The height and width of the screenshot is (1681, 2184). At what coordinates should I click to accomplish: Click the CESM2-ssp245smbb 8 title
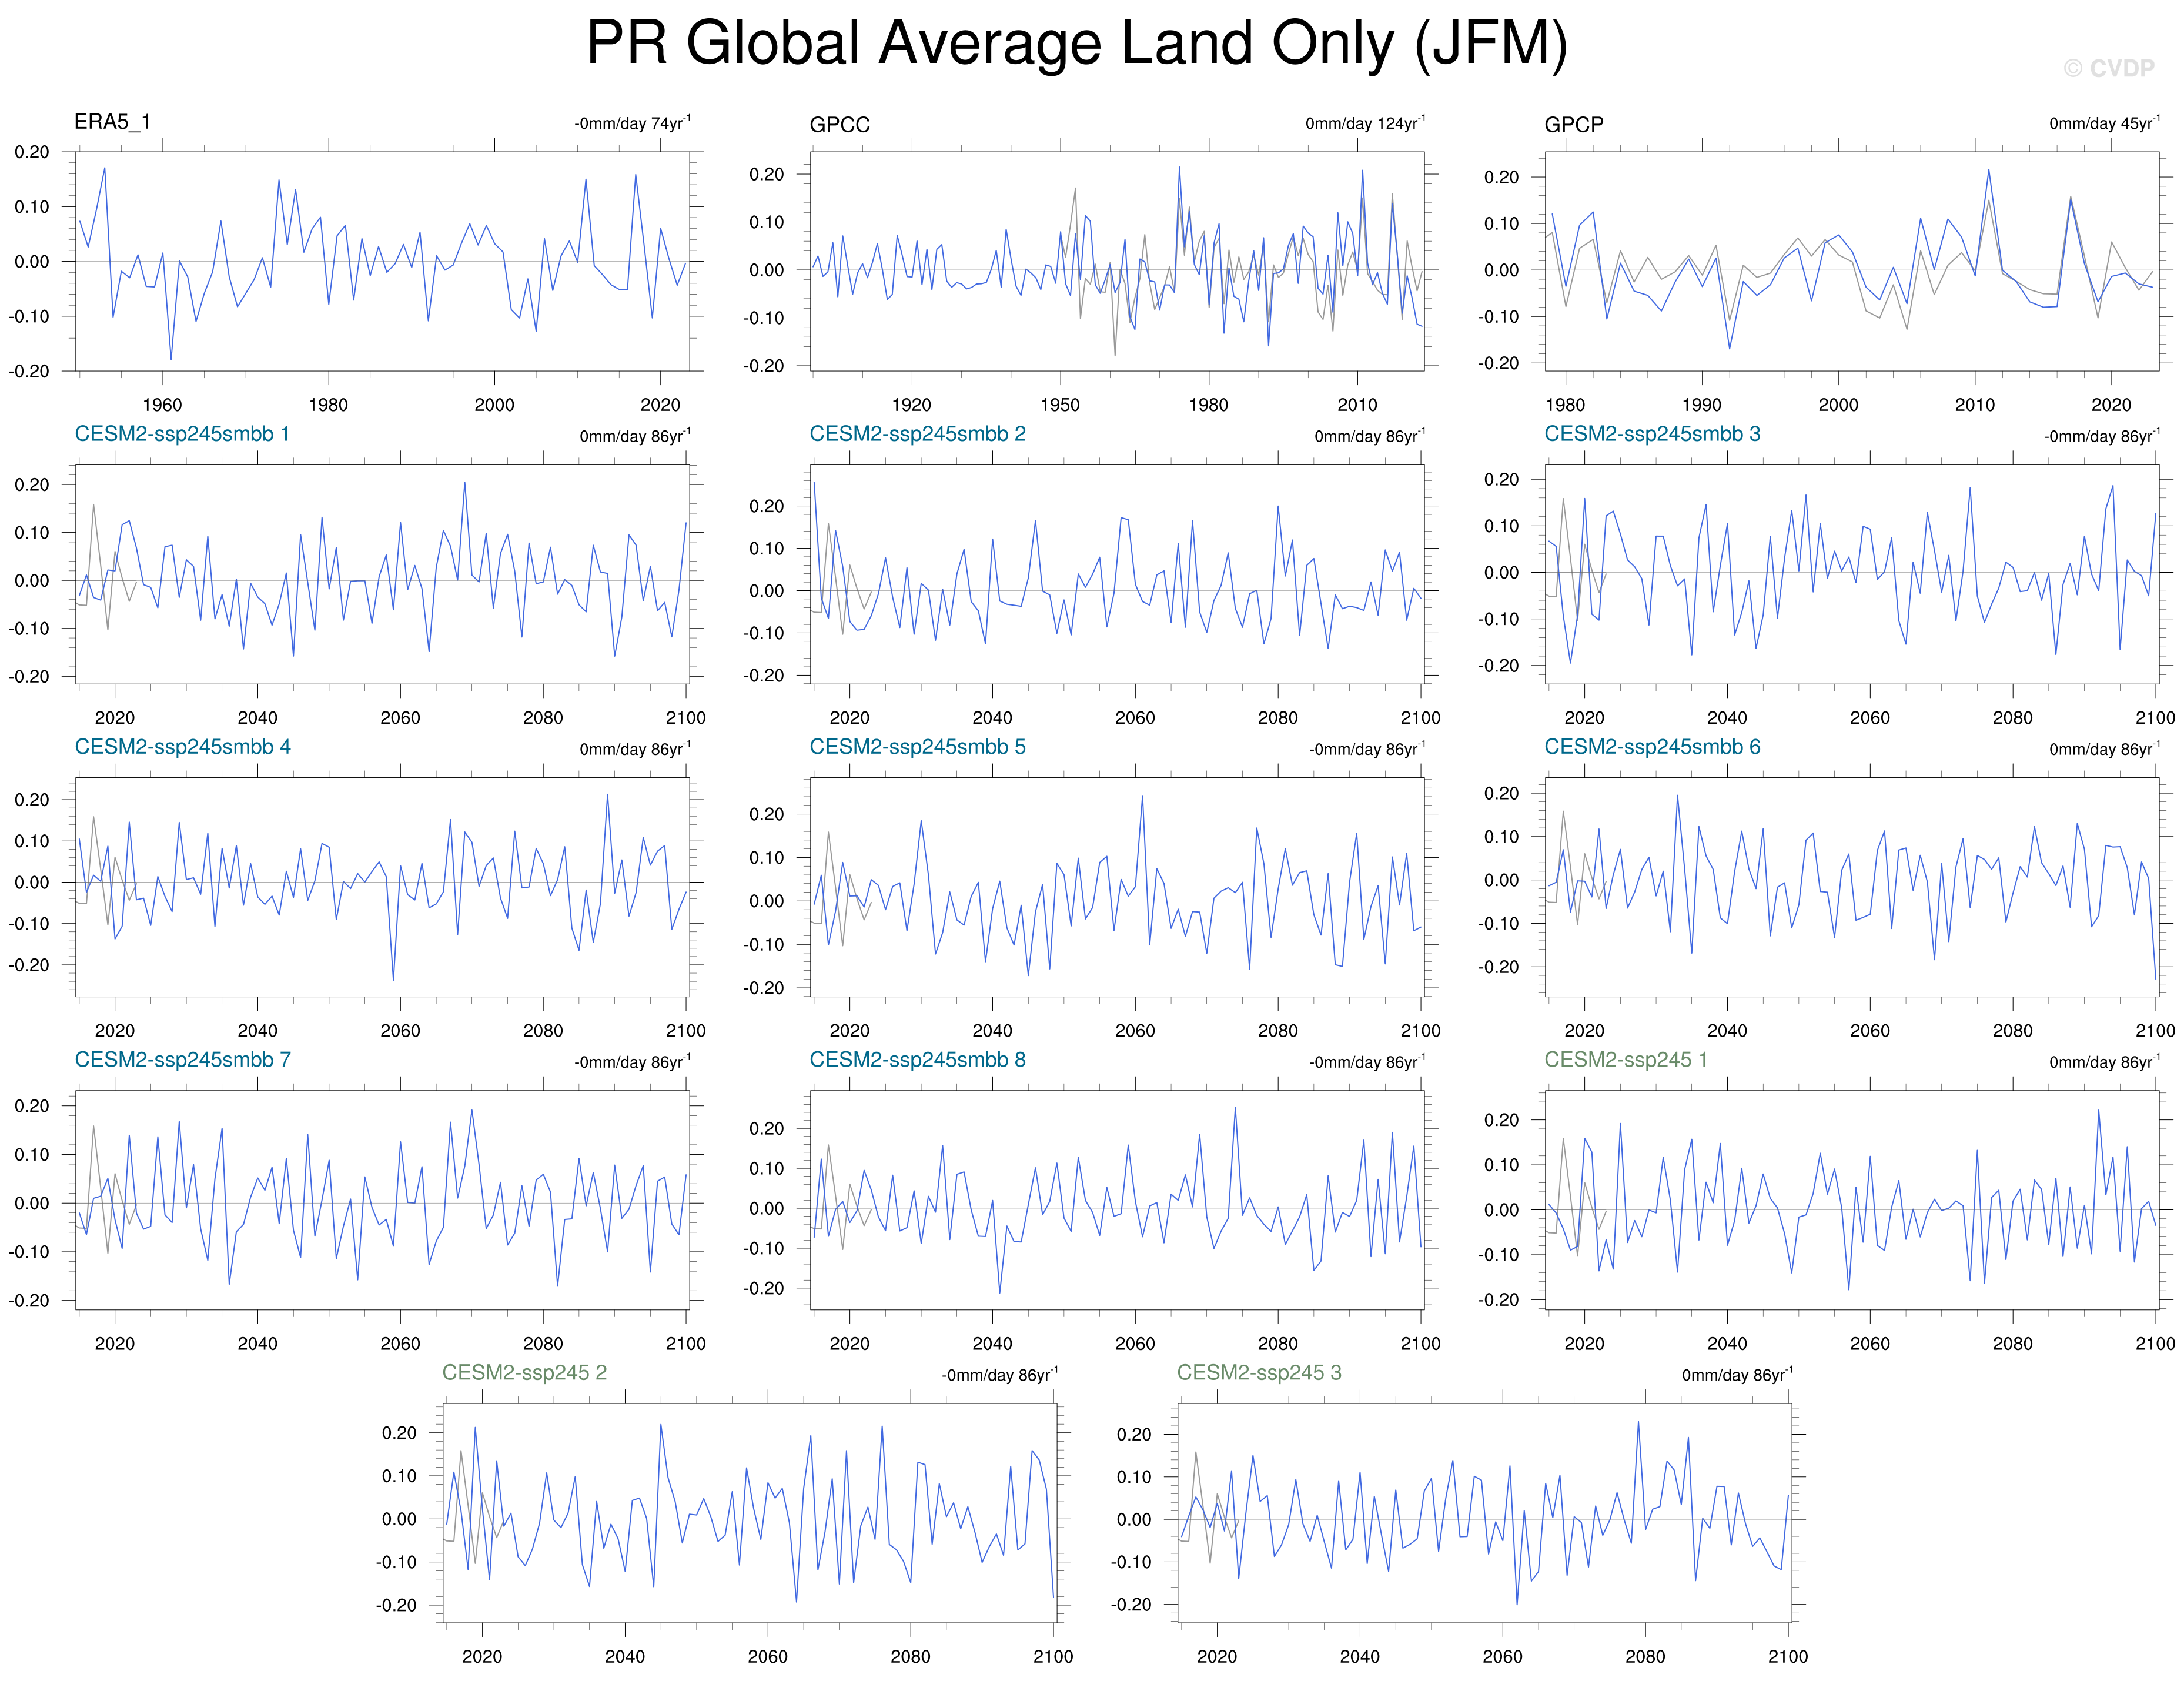(x=917, y=1060)
